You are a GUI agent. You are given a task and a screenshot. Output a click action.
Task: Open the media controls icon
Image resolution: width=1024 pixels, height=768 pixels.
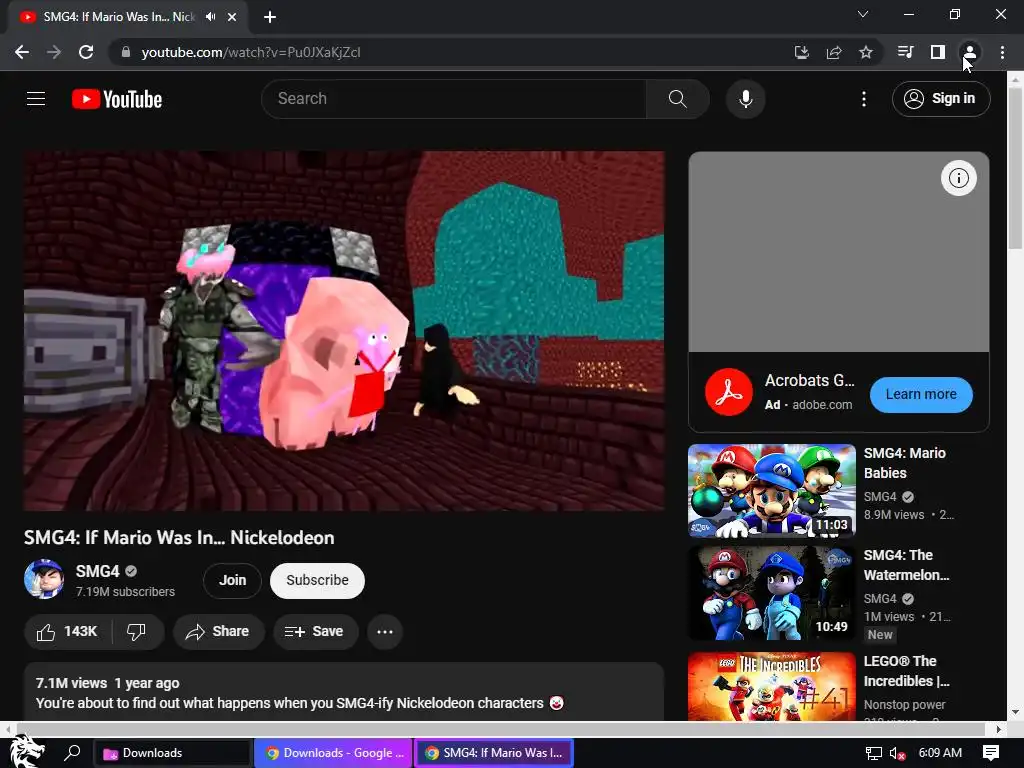905,52
